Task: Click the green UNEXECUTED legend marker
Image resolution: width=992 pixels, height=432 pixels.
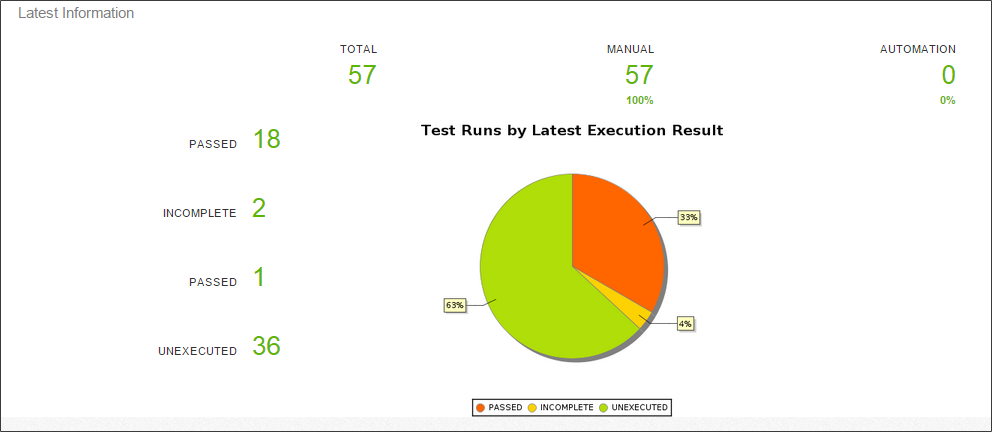Action: coord(603,408)
